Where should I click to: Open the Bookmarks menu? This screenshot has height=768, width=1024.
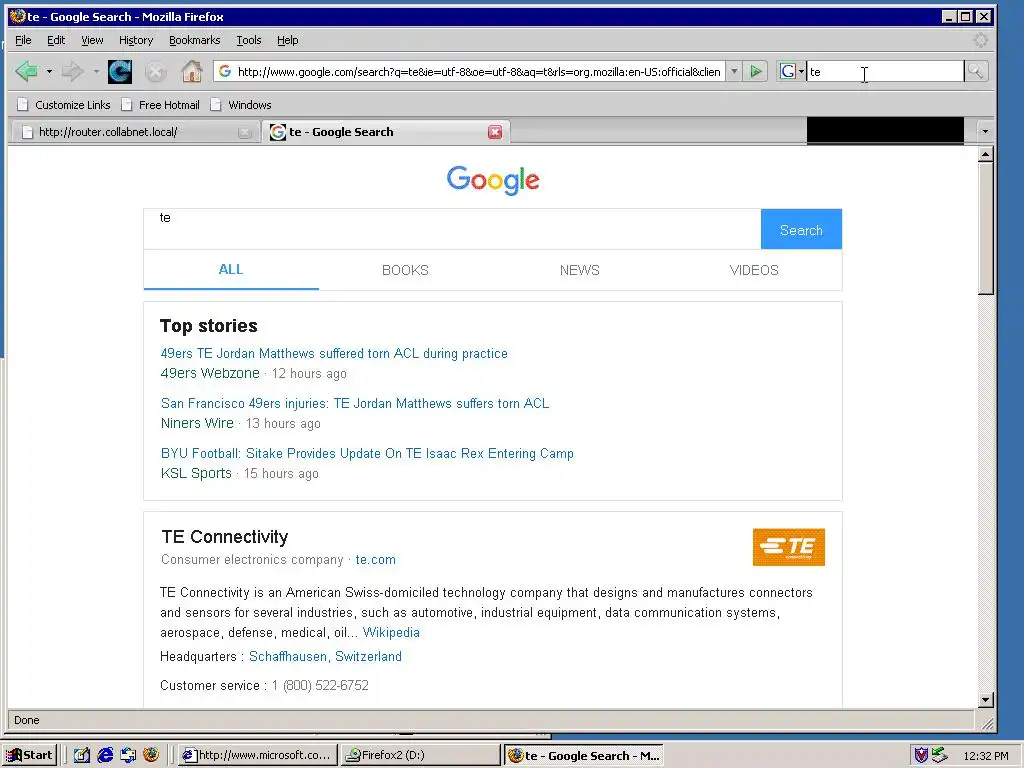pos(195,40)
